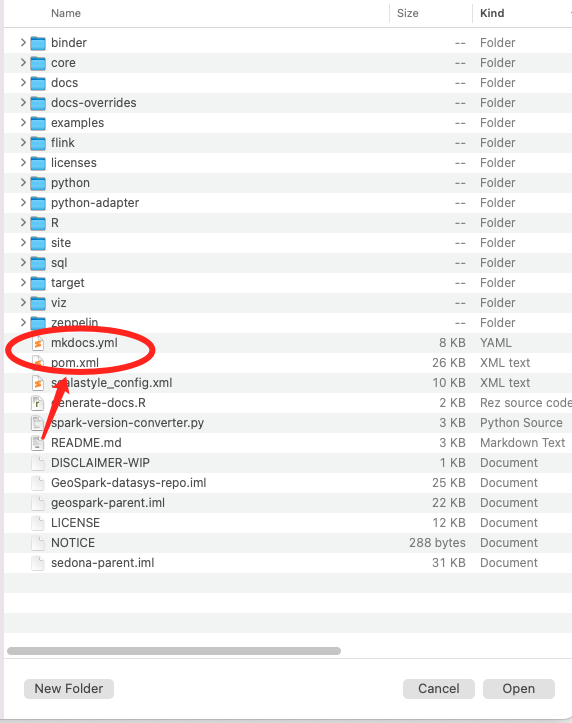Expand the target folder chevron
The height and width of the screenshot is (723, 572).
tap(23, 283)
